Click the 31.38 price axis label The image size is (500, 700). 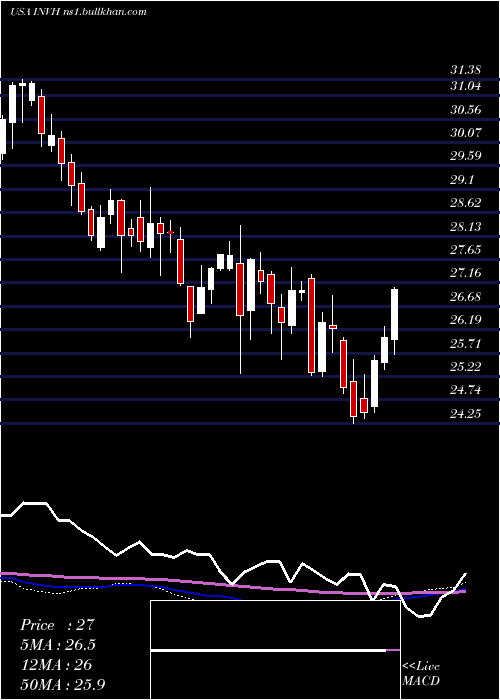coord(465,70)
